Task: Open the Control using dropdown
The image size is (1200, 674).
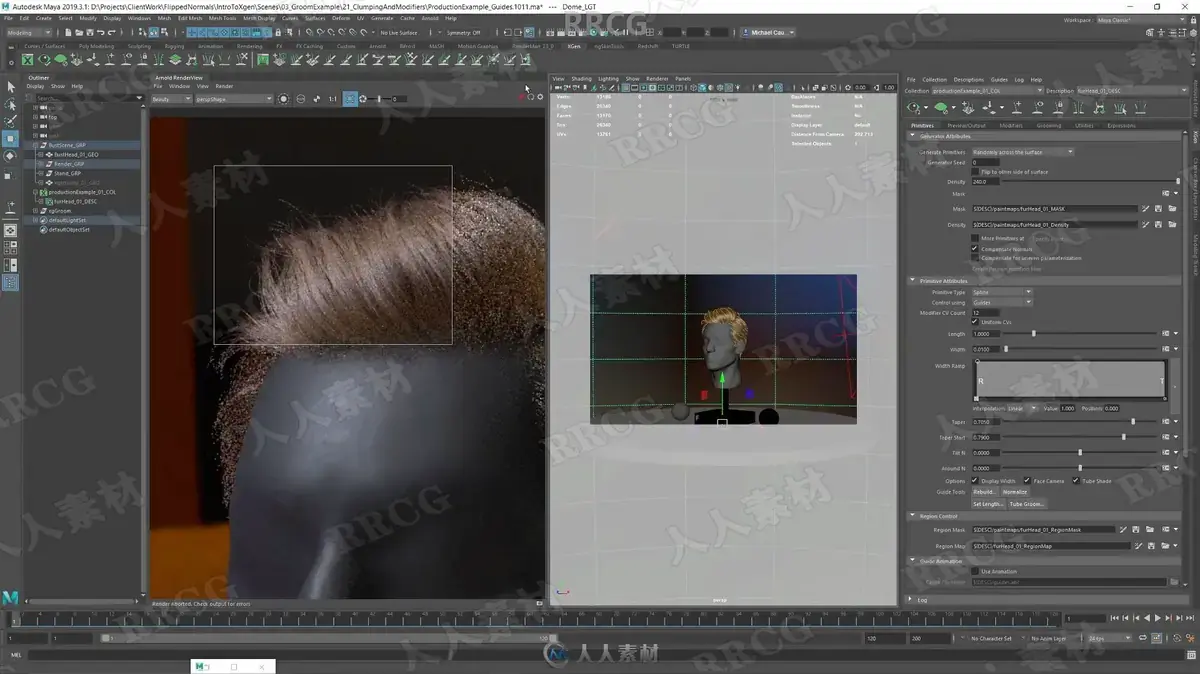Action: click(1001, 302)
